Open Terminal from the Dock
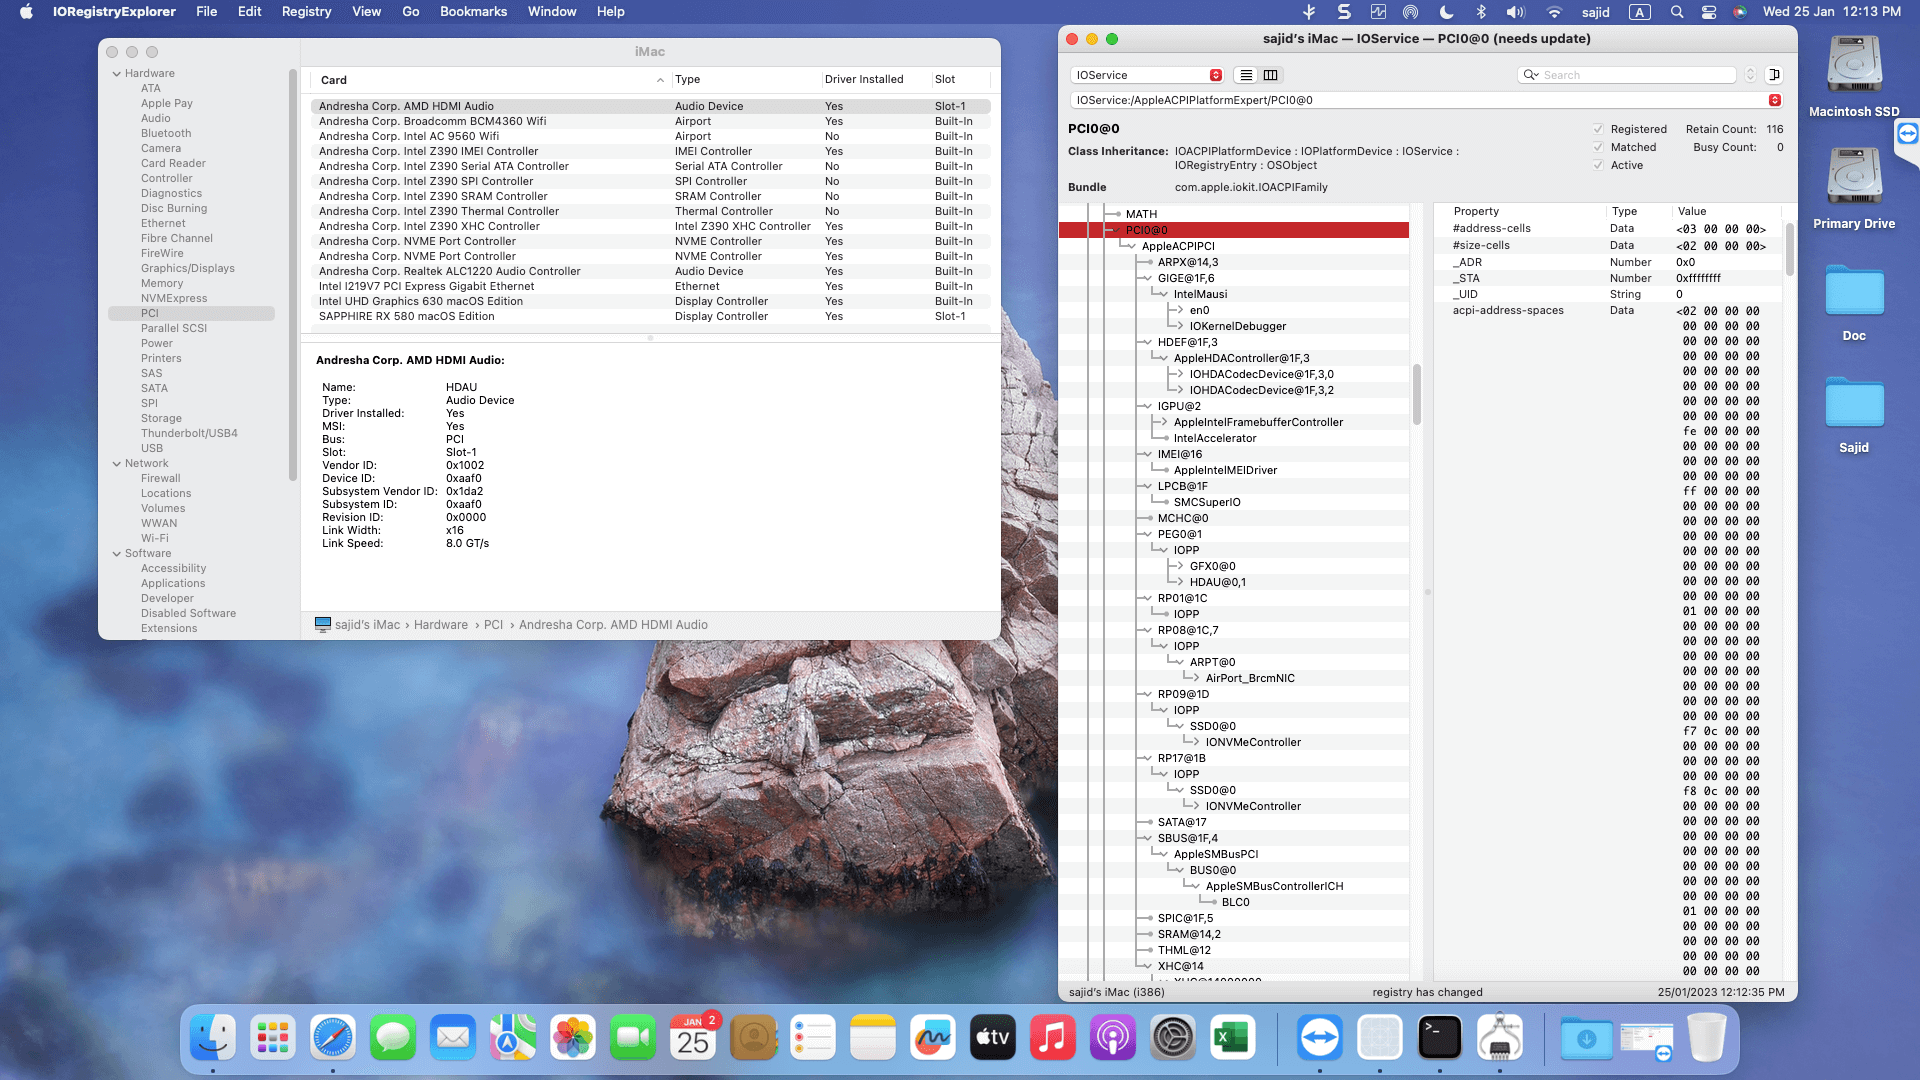The height and width of the screenshot is (1080, 1920). pyautogui.click(x=1440, y=1038)
